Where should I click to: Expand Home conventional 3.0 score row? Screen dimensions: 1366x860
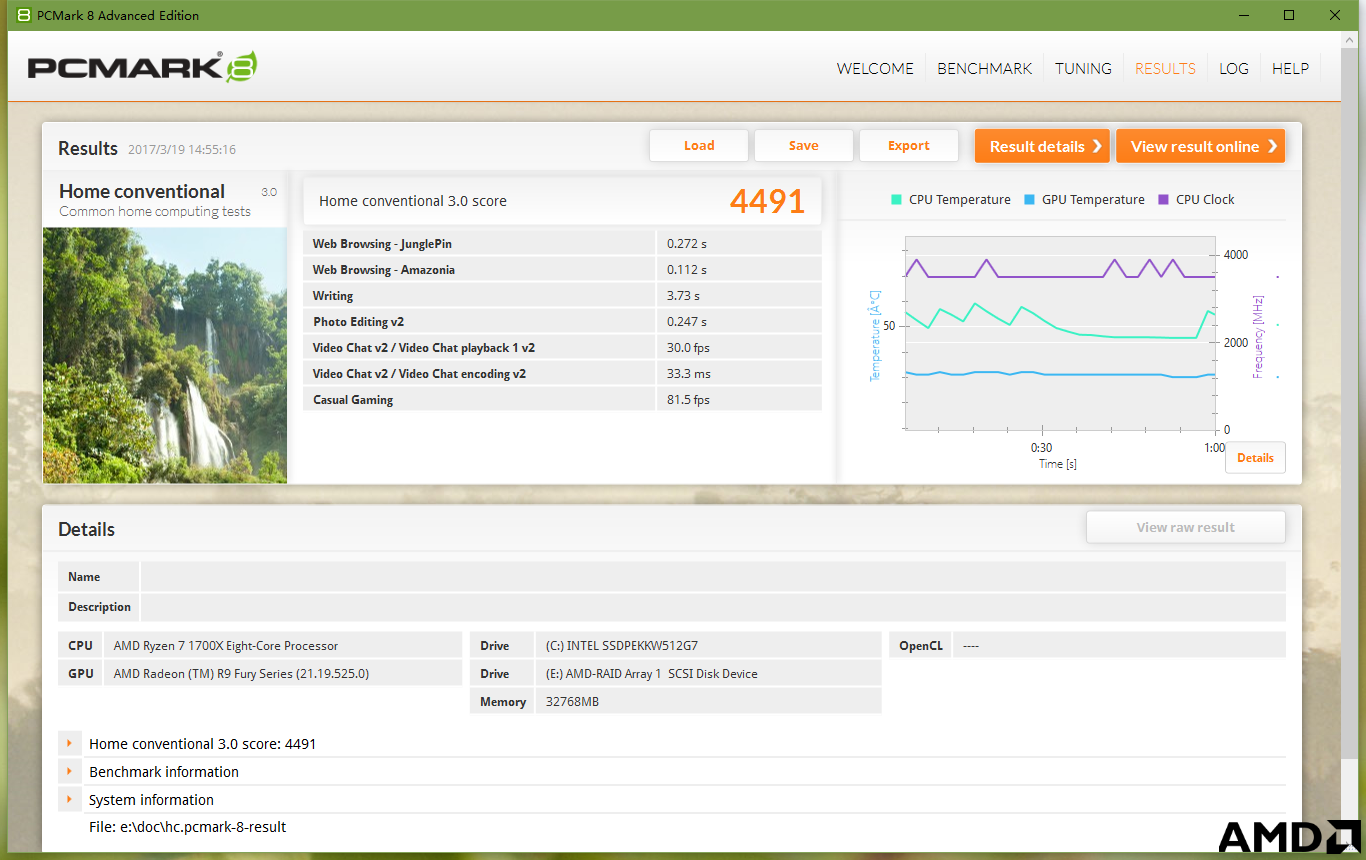tap(70, 744)
